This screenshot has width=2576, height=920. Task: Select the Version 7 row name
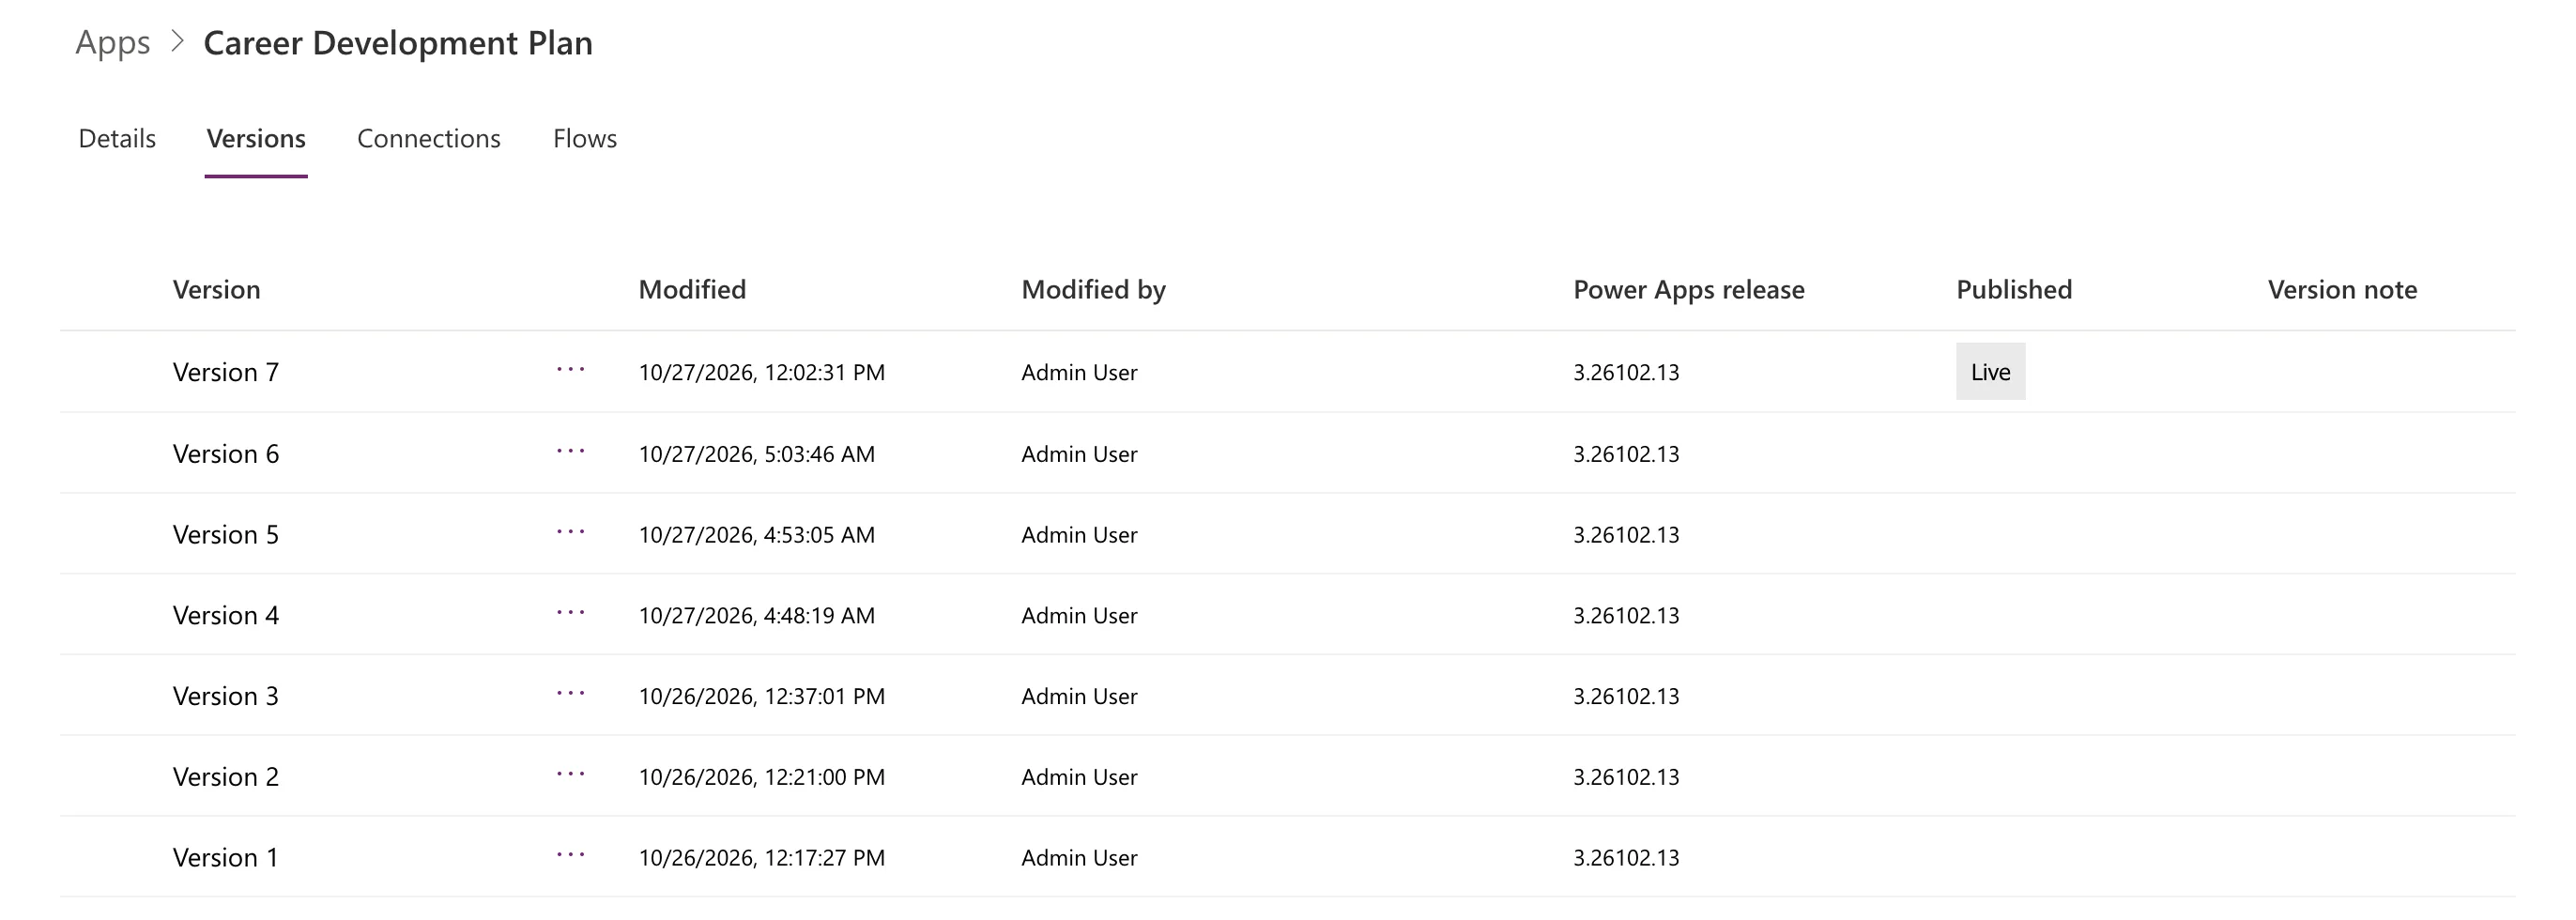(226, 372)
